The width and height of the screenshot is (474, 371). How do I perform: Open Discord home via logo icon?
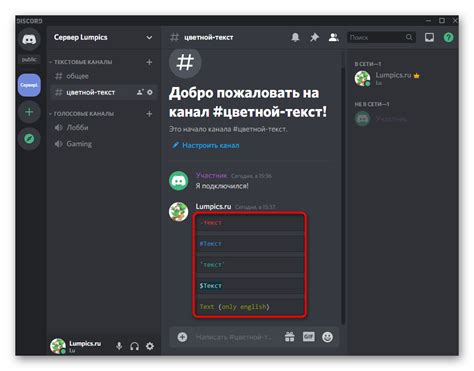click(x=29, y=40)
